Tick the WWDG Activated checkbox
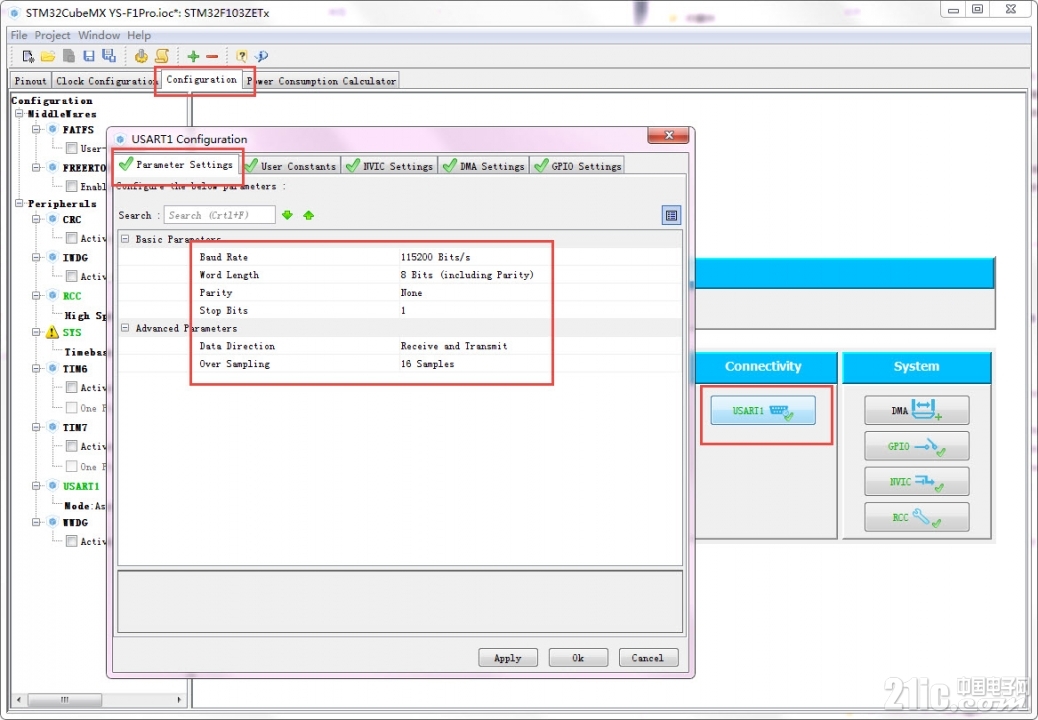Viewport: 1038px width, 720px height. pyautogui.click(x=71, y=541)
